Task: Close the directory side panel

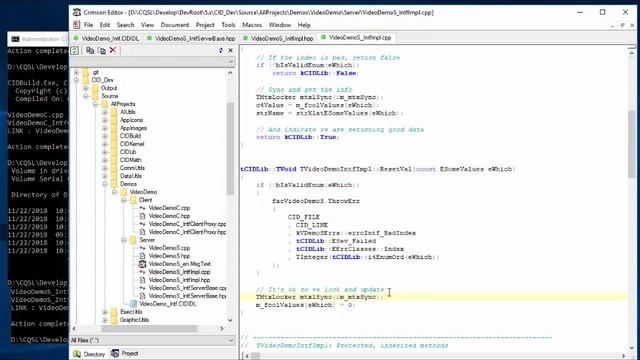Action: point(230,50)
